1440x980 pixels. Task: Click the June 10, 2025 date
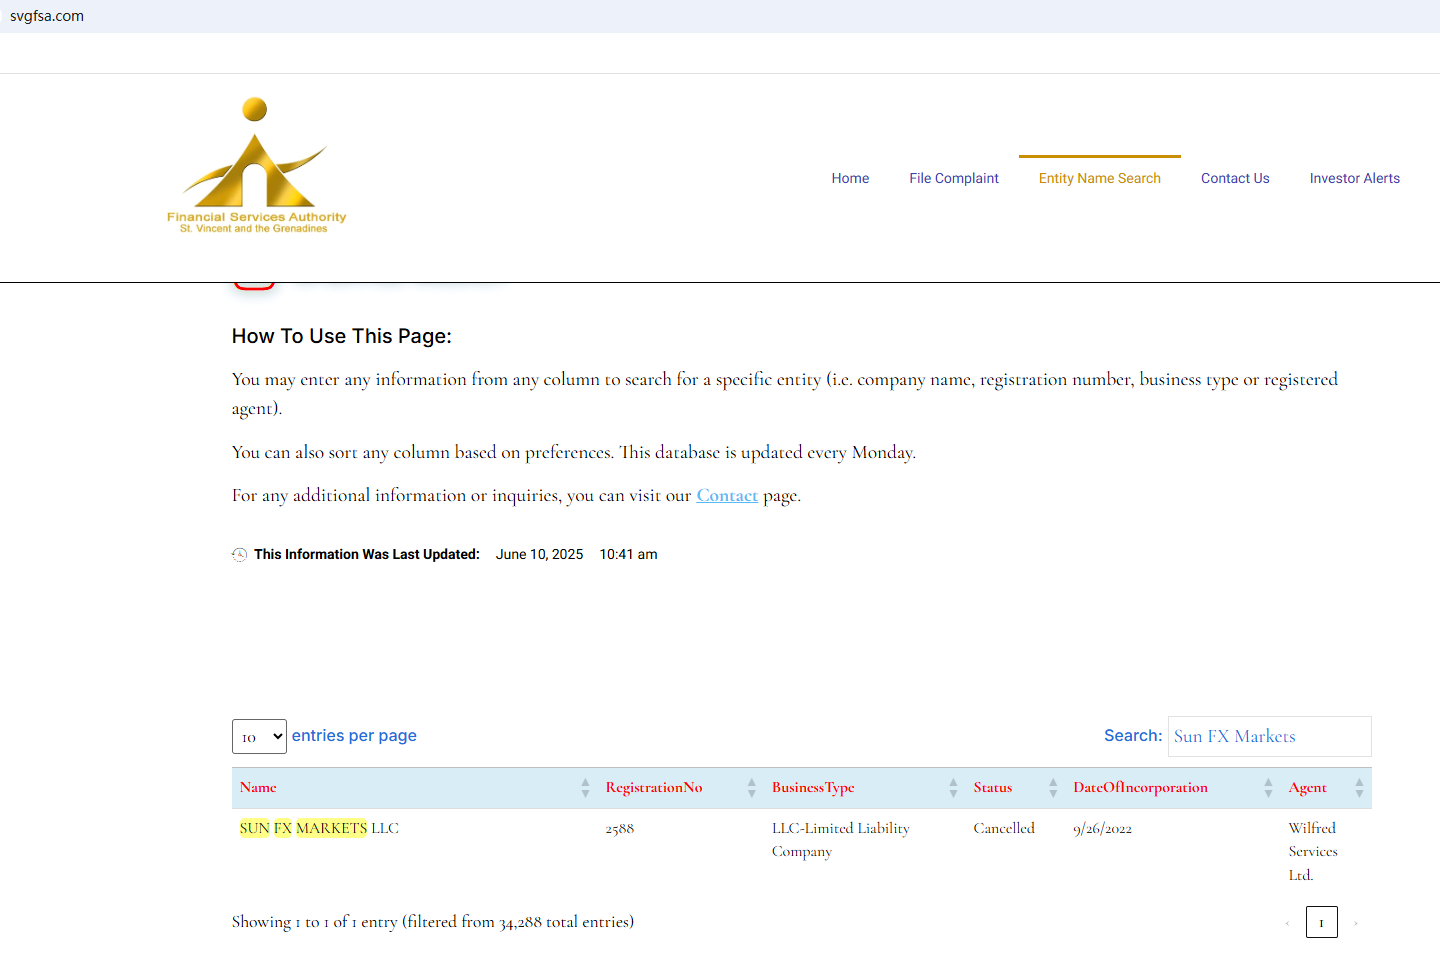click(x=540, y=554)
